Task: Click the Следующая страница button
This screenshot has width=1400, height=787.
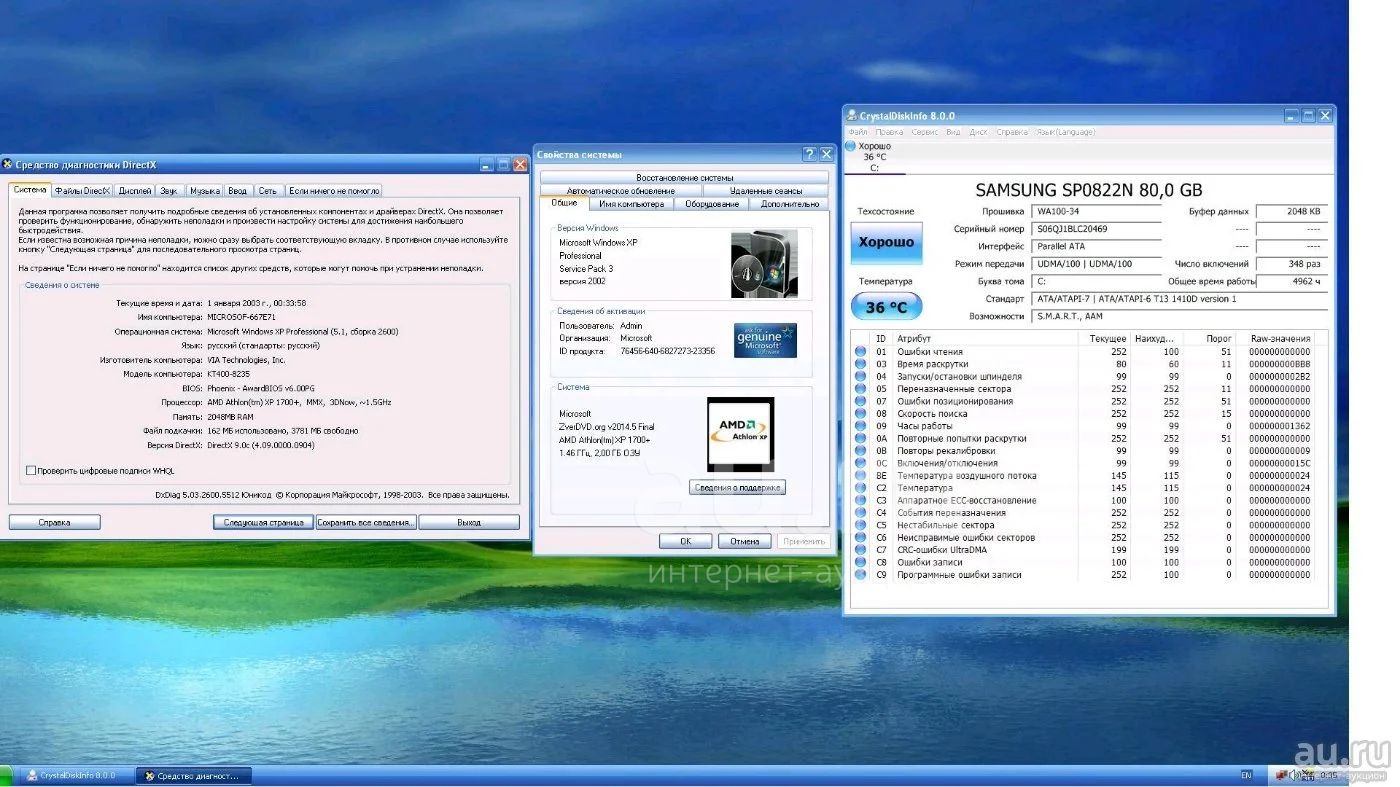Action: point(263,522)
